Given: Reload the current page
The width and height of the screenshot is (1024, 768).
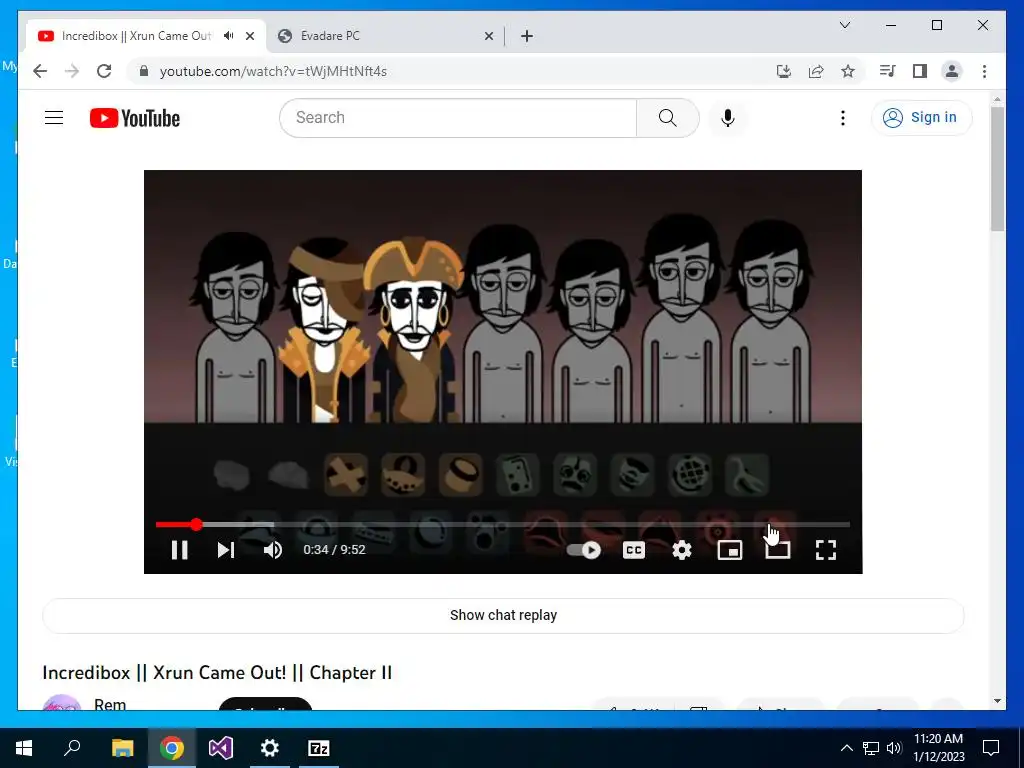Looking at the screenshot, I should (104, 71).
